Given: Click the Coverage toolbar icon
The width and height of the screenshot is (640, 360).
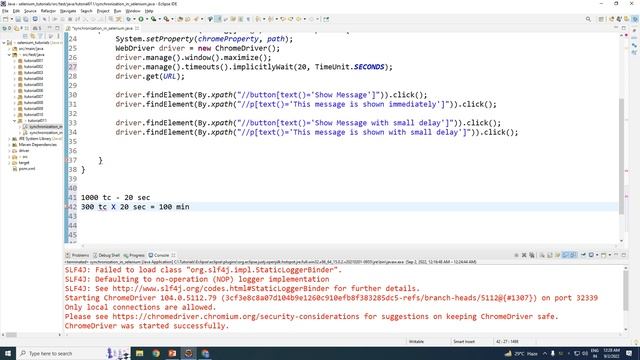Looking at the screenshot, I should click(x=153, y=19).
